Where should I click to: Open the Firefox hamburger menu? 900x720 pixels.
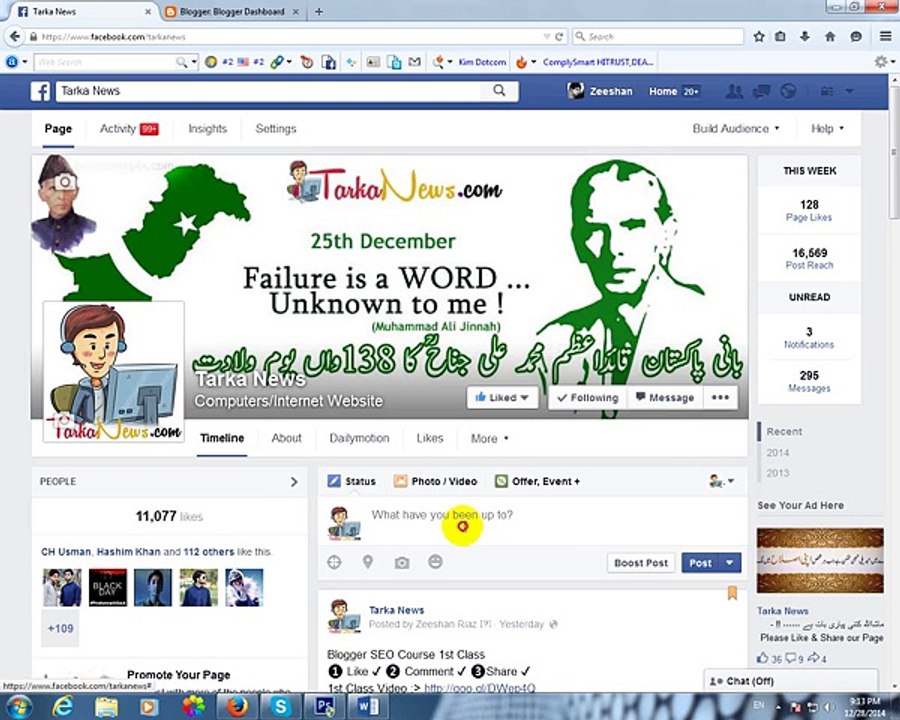point(886,36)
